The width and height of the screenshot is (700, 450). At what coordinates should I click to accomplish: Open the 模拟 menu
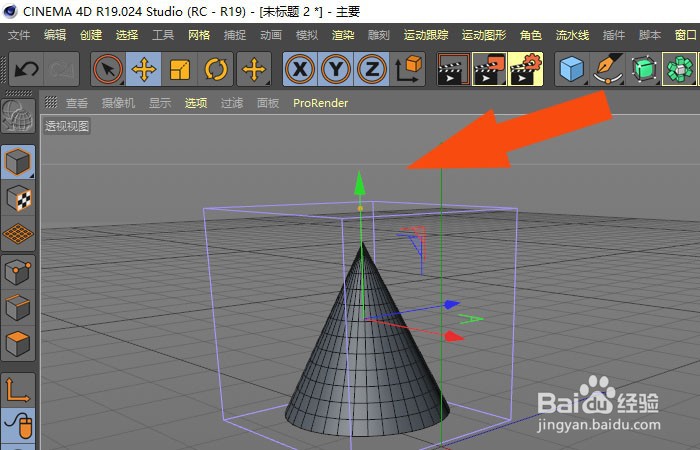coord(307,35)
